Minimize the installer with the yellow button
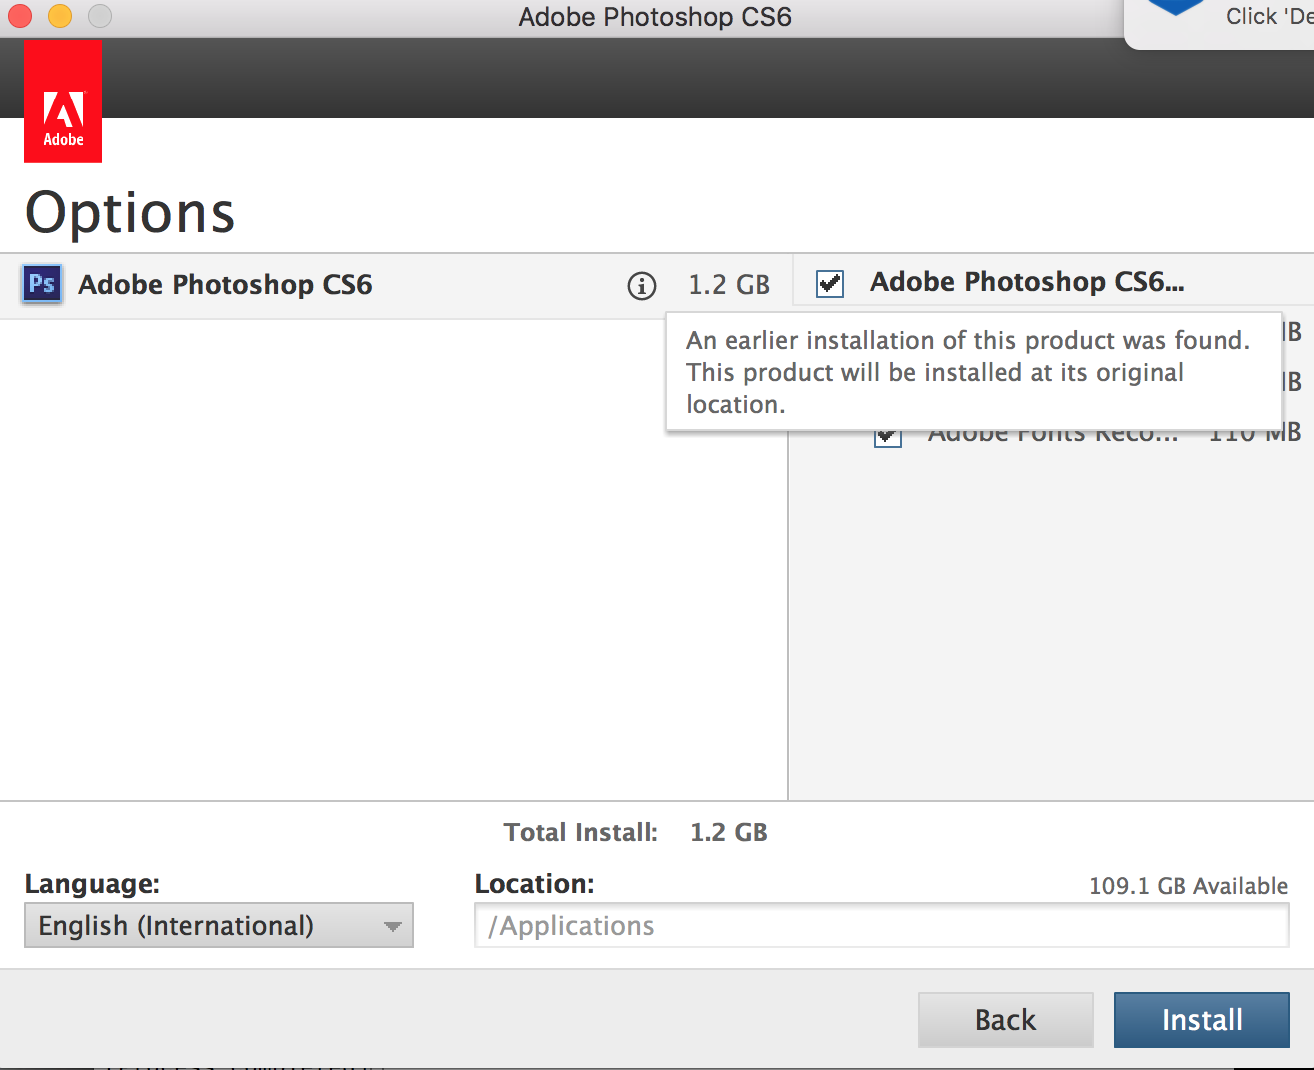The image size is (1314, 1070). (x=59, y=16)
